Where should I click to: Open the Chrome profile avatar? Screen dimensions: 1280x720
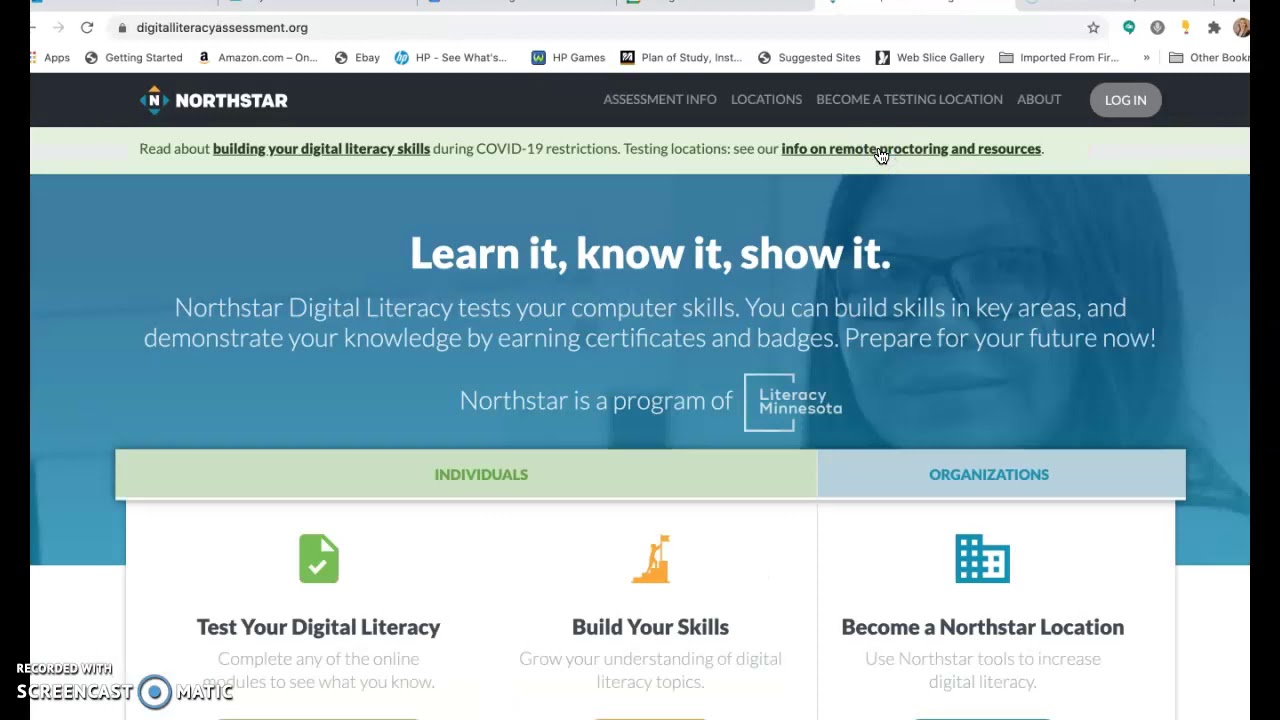(x=1241, y=28)
